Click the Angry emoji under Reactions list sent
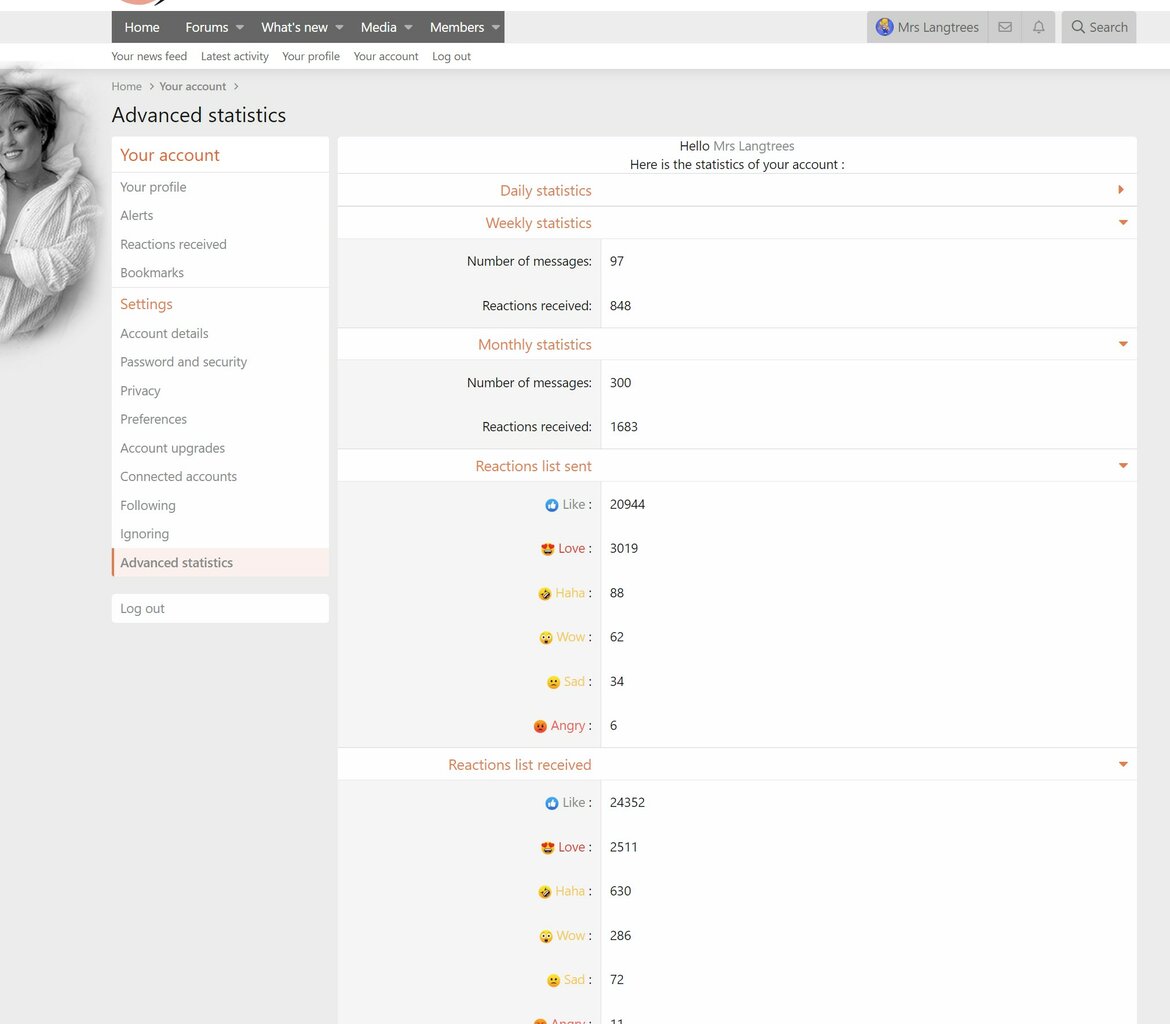Viewport: 1170px width, 1024px height. click(540, 726)
